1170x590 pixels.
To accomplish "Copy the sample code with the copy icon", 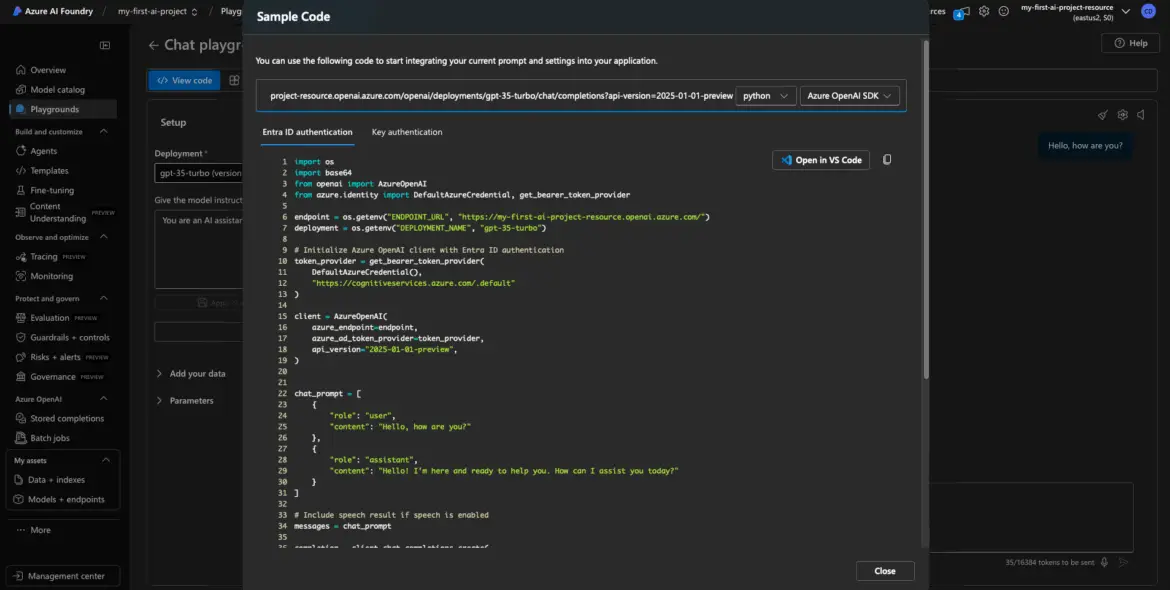I will (887, 160).
